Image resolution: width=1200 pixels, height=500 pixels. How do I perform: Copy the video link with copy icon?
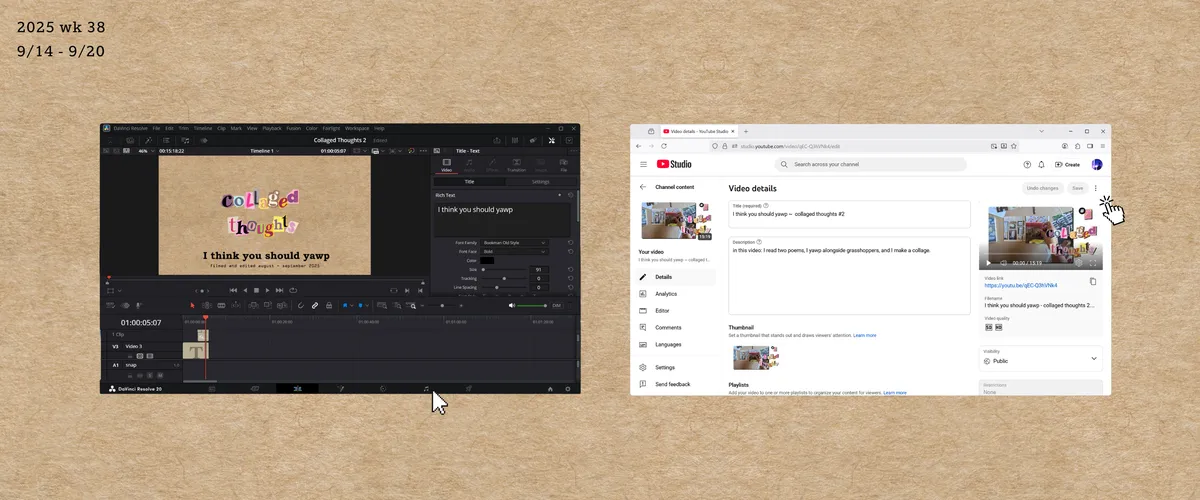tap(1093, 282)
